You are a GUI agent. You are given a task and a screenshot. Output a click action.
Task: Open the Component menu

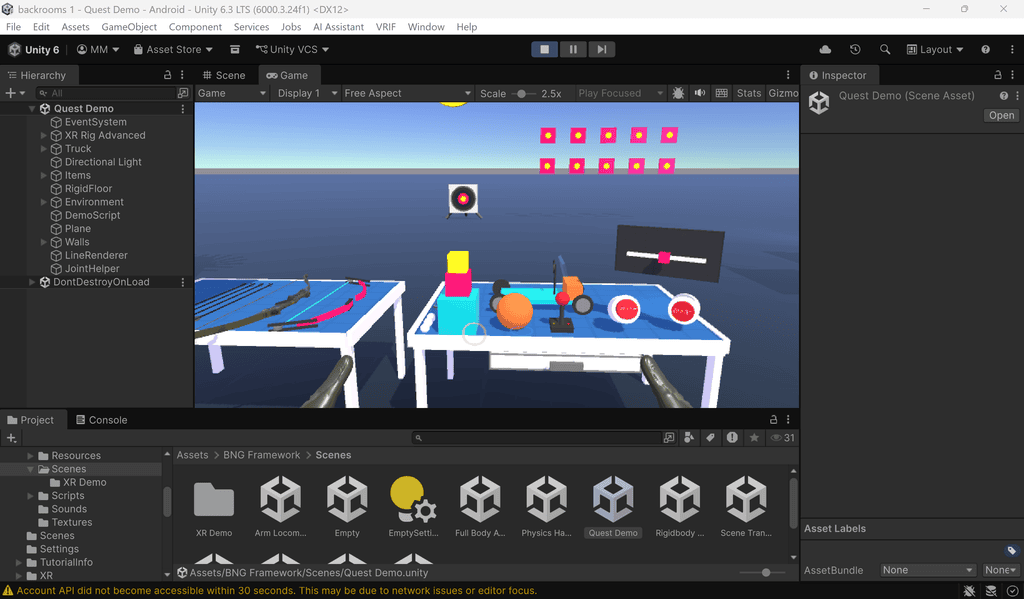click(195, 27)
